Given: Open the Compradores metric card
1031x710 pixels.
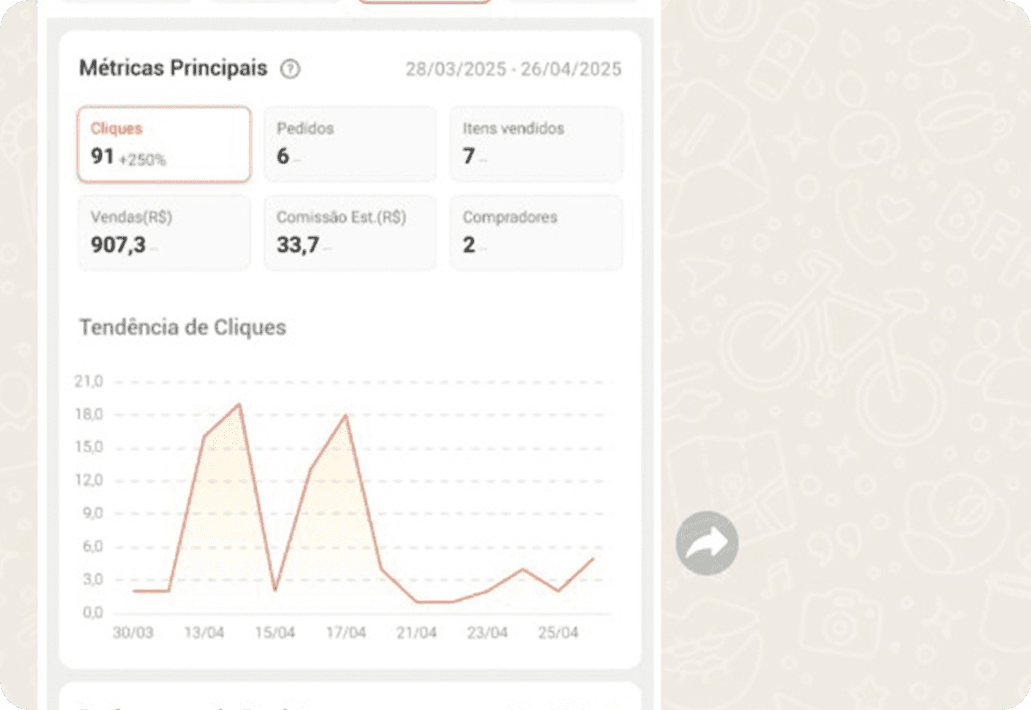Looking at the screenshot, I should [x=536, y=232].
